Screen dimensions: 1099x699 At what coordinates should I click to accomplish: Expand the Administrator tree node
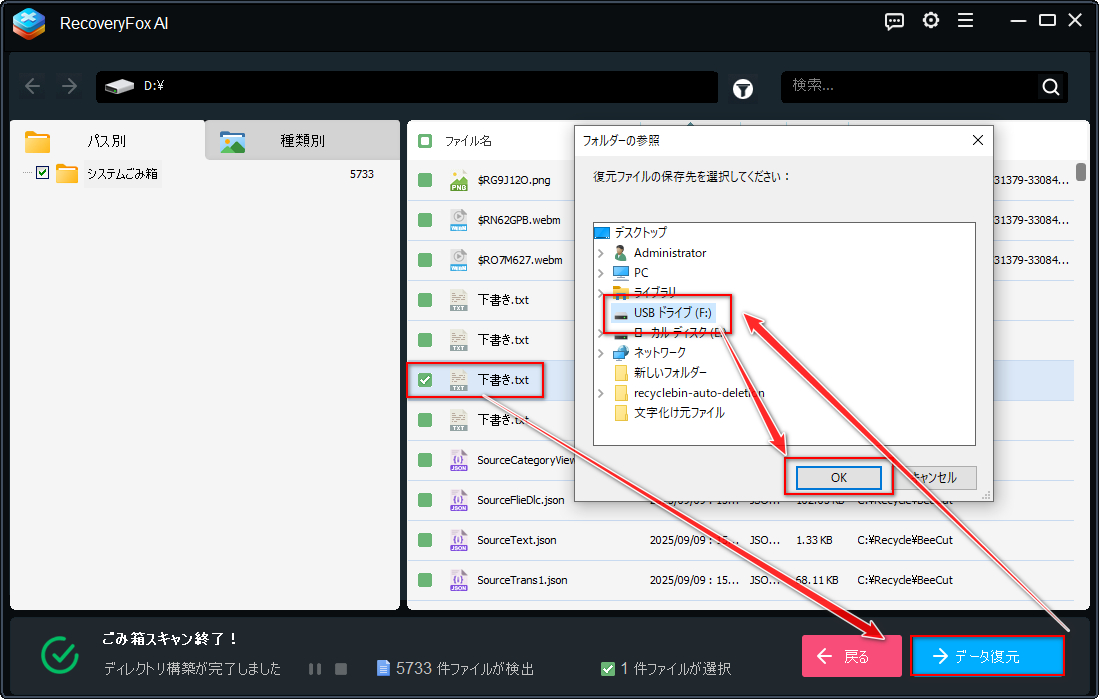600,253
